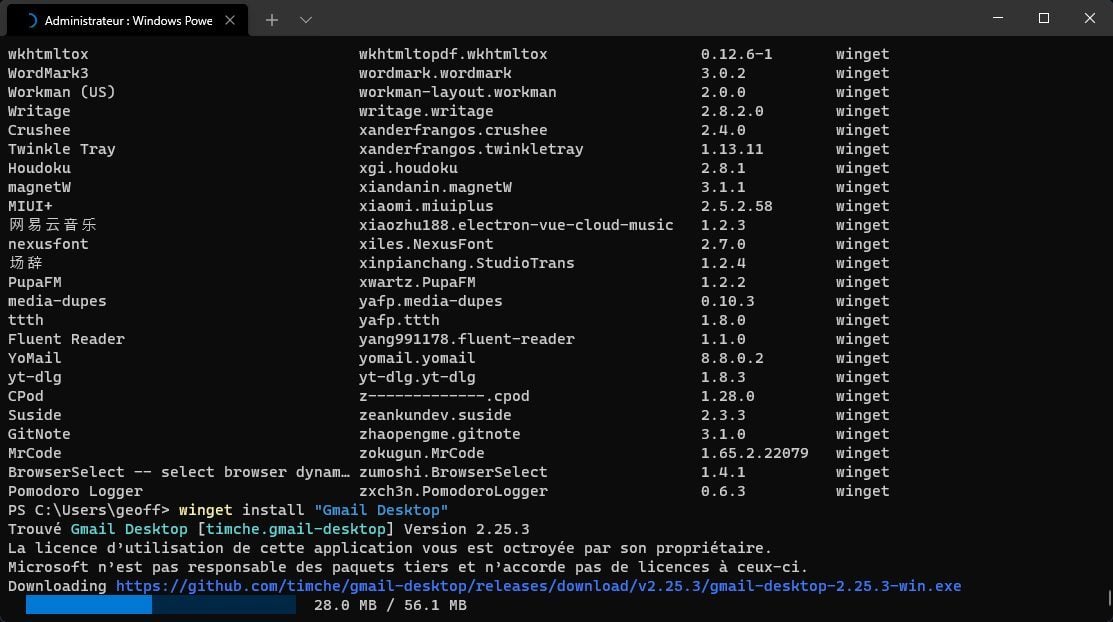The image size is (1113, 622).
Task: Click the download progress bar
Action: [x=161, y=605]
